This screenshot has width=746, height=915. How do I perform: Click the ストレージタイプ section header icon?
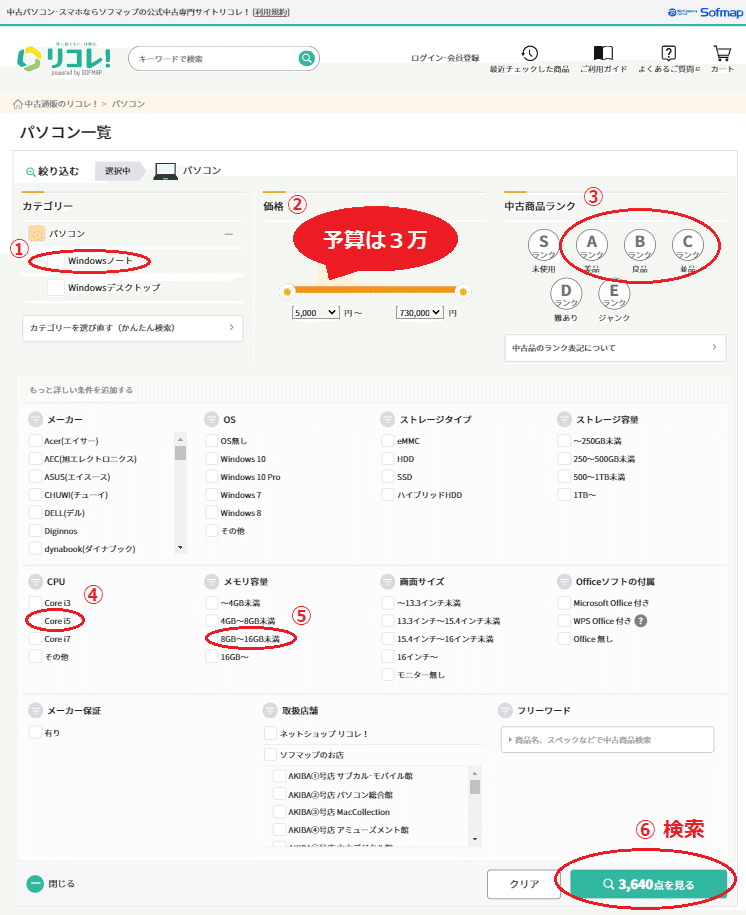[388, 420]
